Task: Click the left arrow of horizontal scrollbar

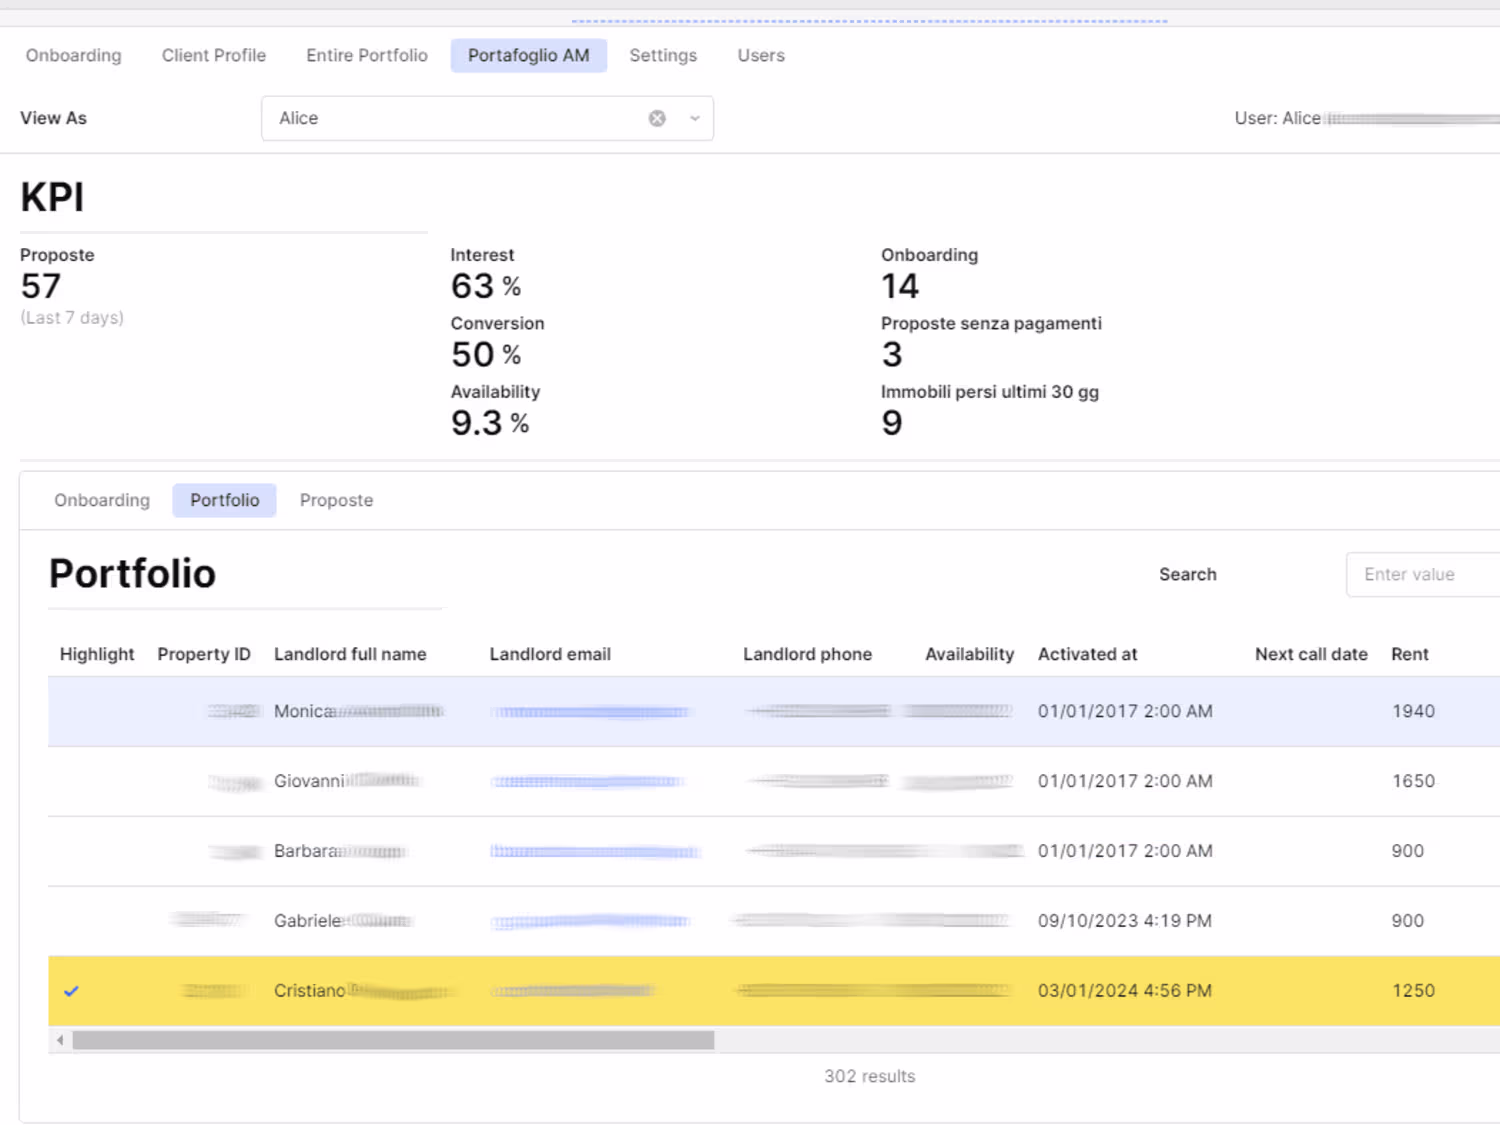Action: click(60, 1040)
